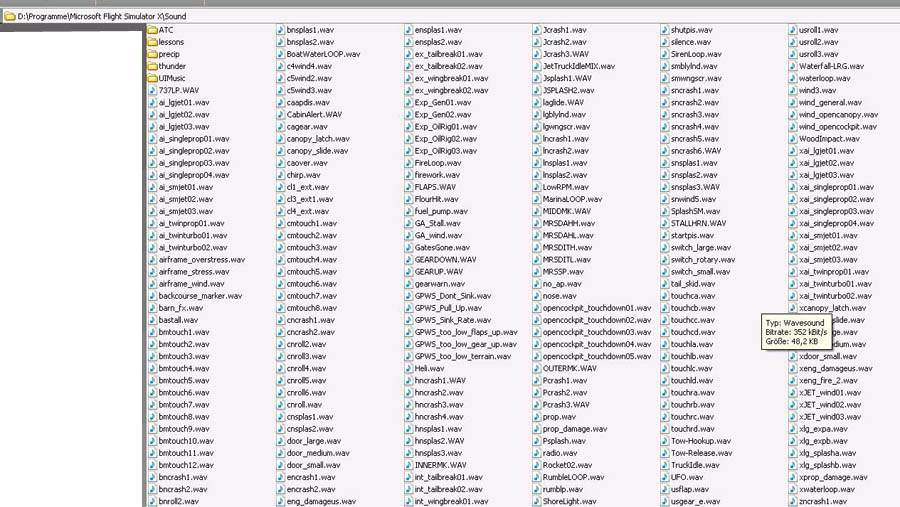Select file wind_opencanopy.wav

838,114
